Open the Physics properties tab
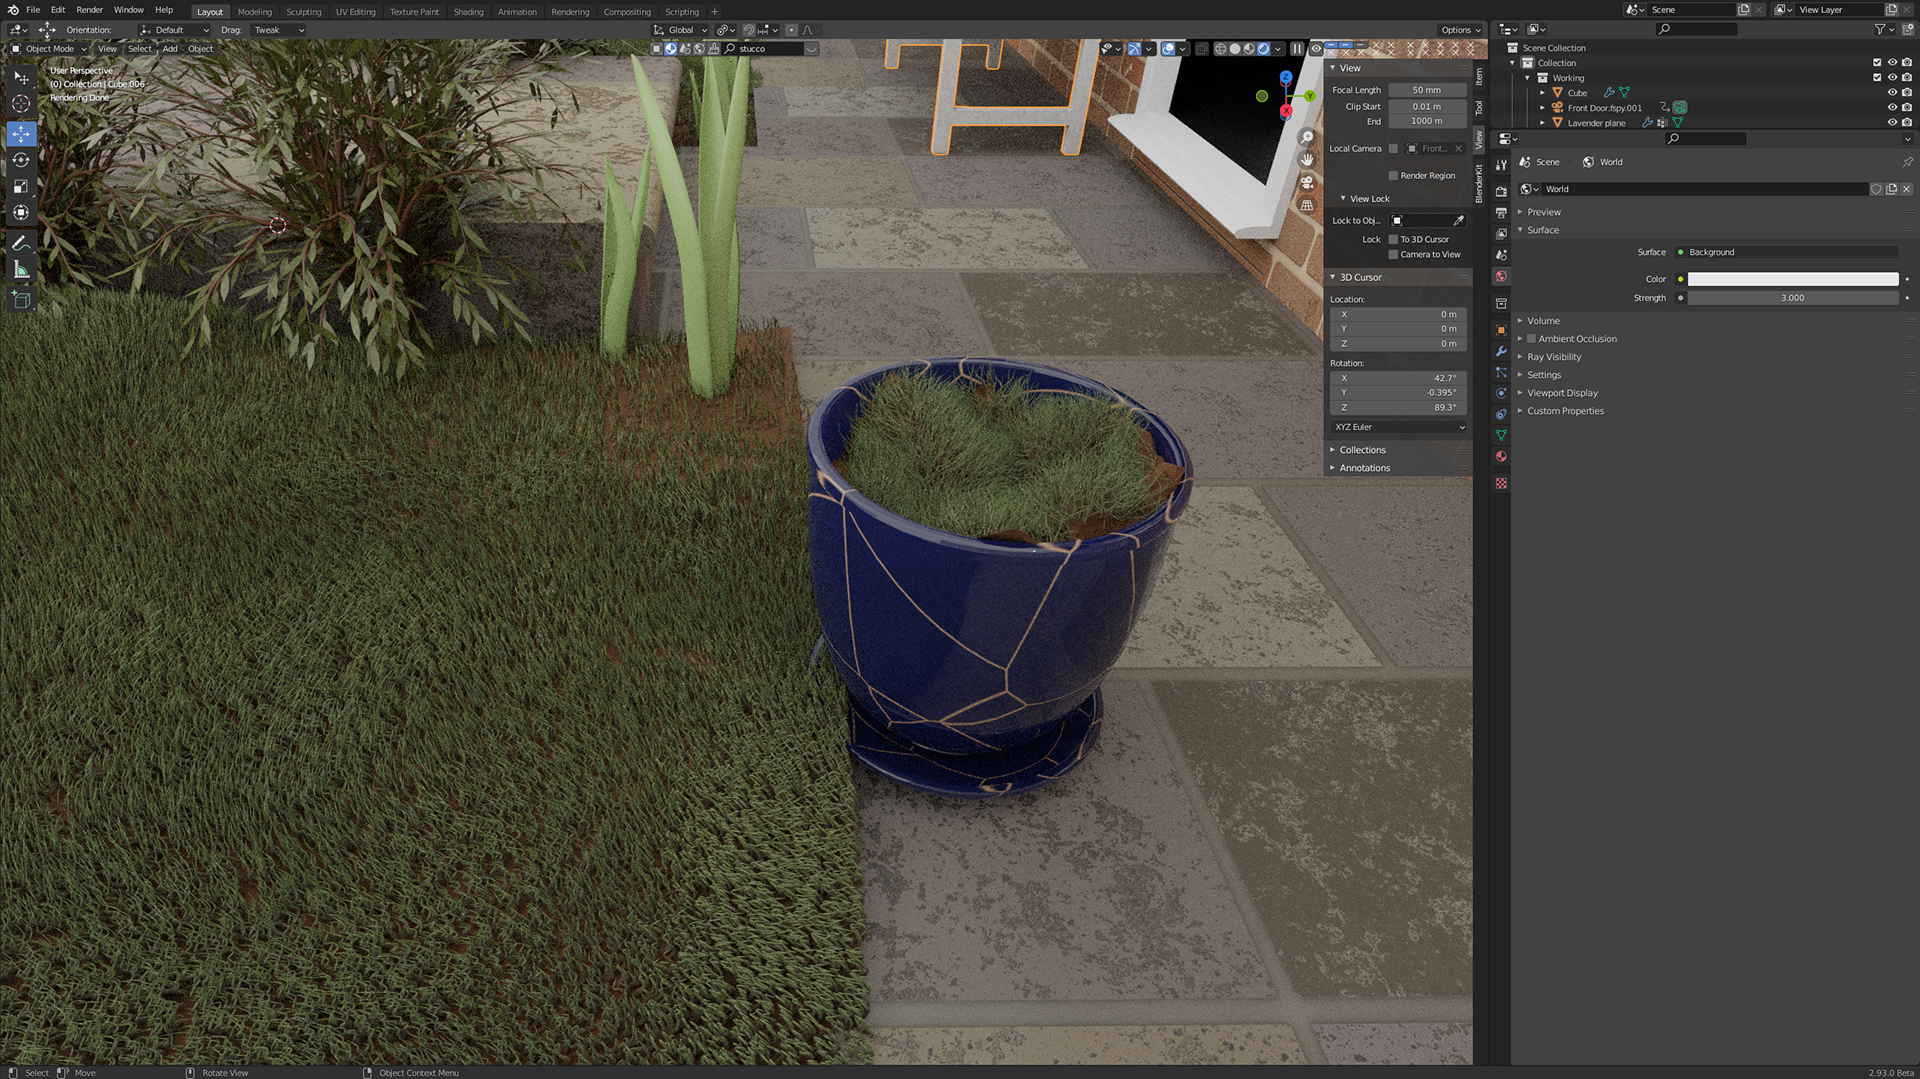The width and height of the screenshot is (1920, 1079). tap(1501, 393)
